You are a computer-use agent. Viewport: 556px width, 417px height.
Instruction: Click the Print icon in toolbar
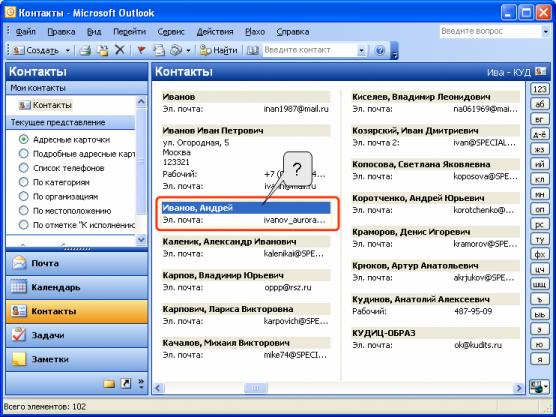pyautogui.click(x=85, y=50)
